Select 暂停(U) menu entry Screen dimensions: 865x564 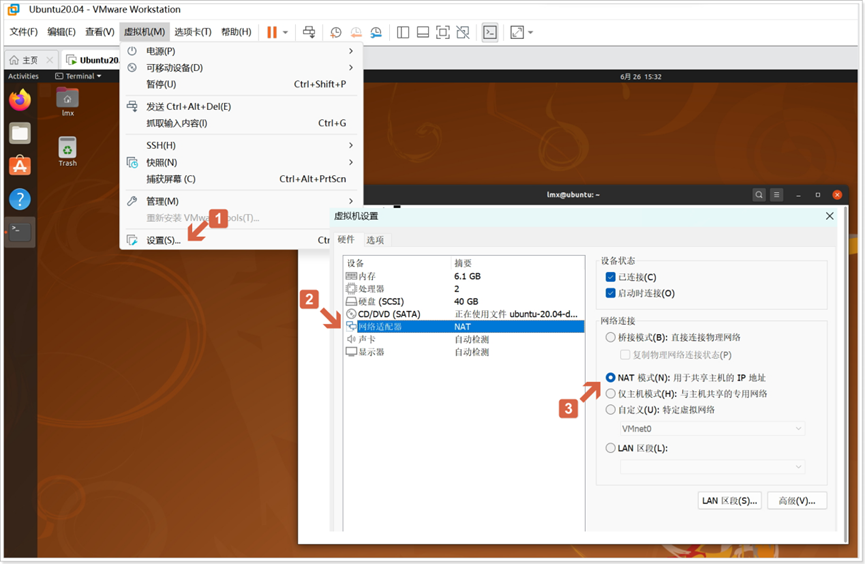tap(241, 84)
